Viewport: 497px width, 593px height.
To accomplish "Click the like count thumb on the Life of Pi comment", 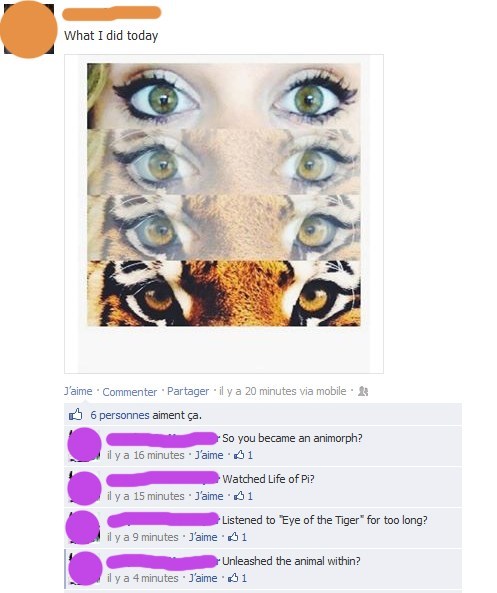I will point(243,496).
